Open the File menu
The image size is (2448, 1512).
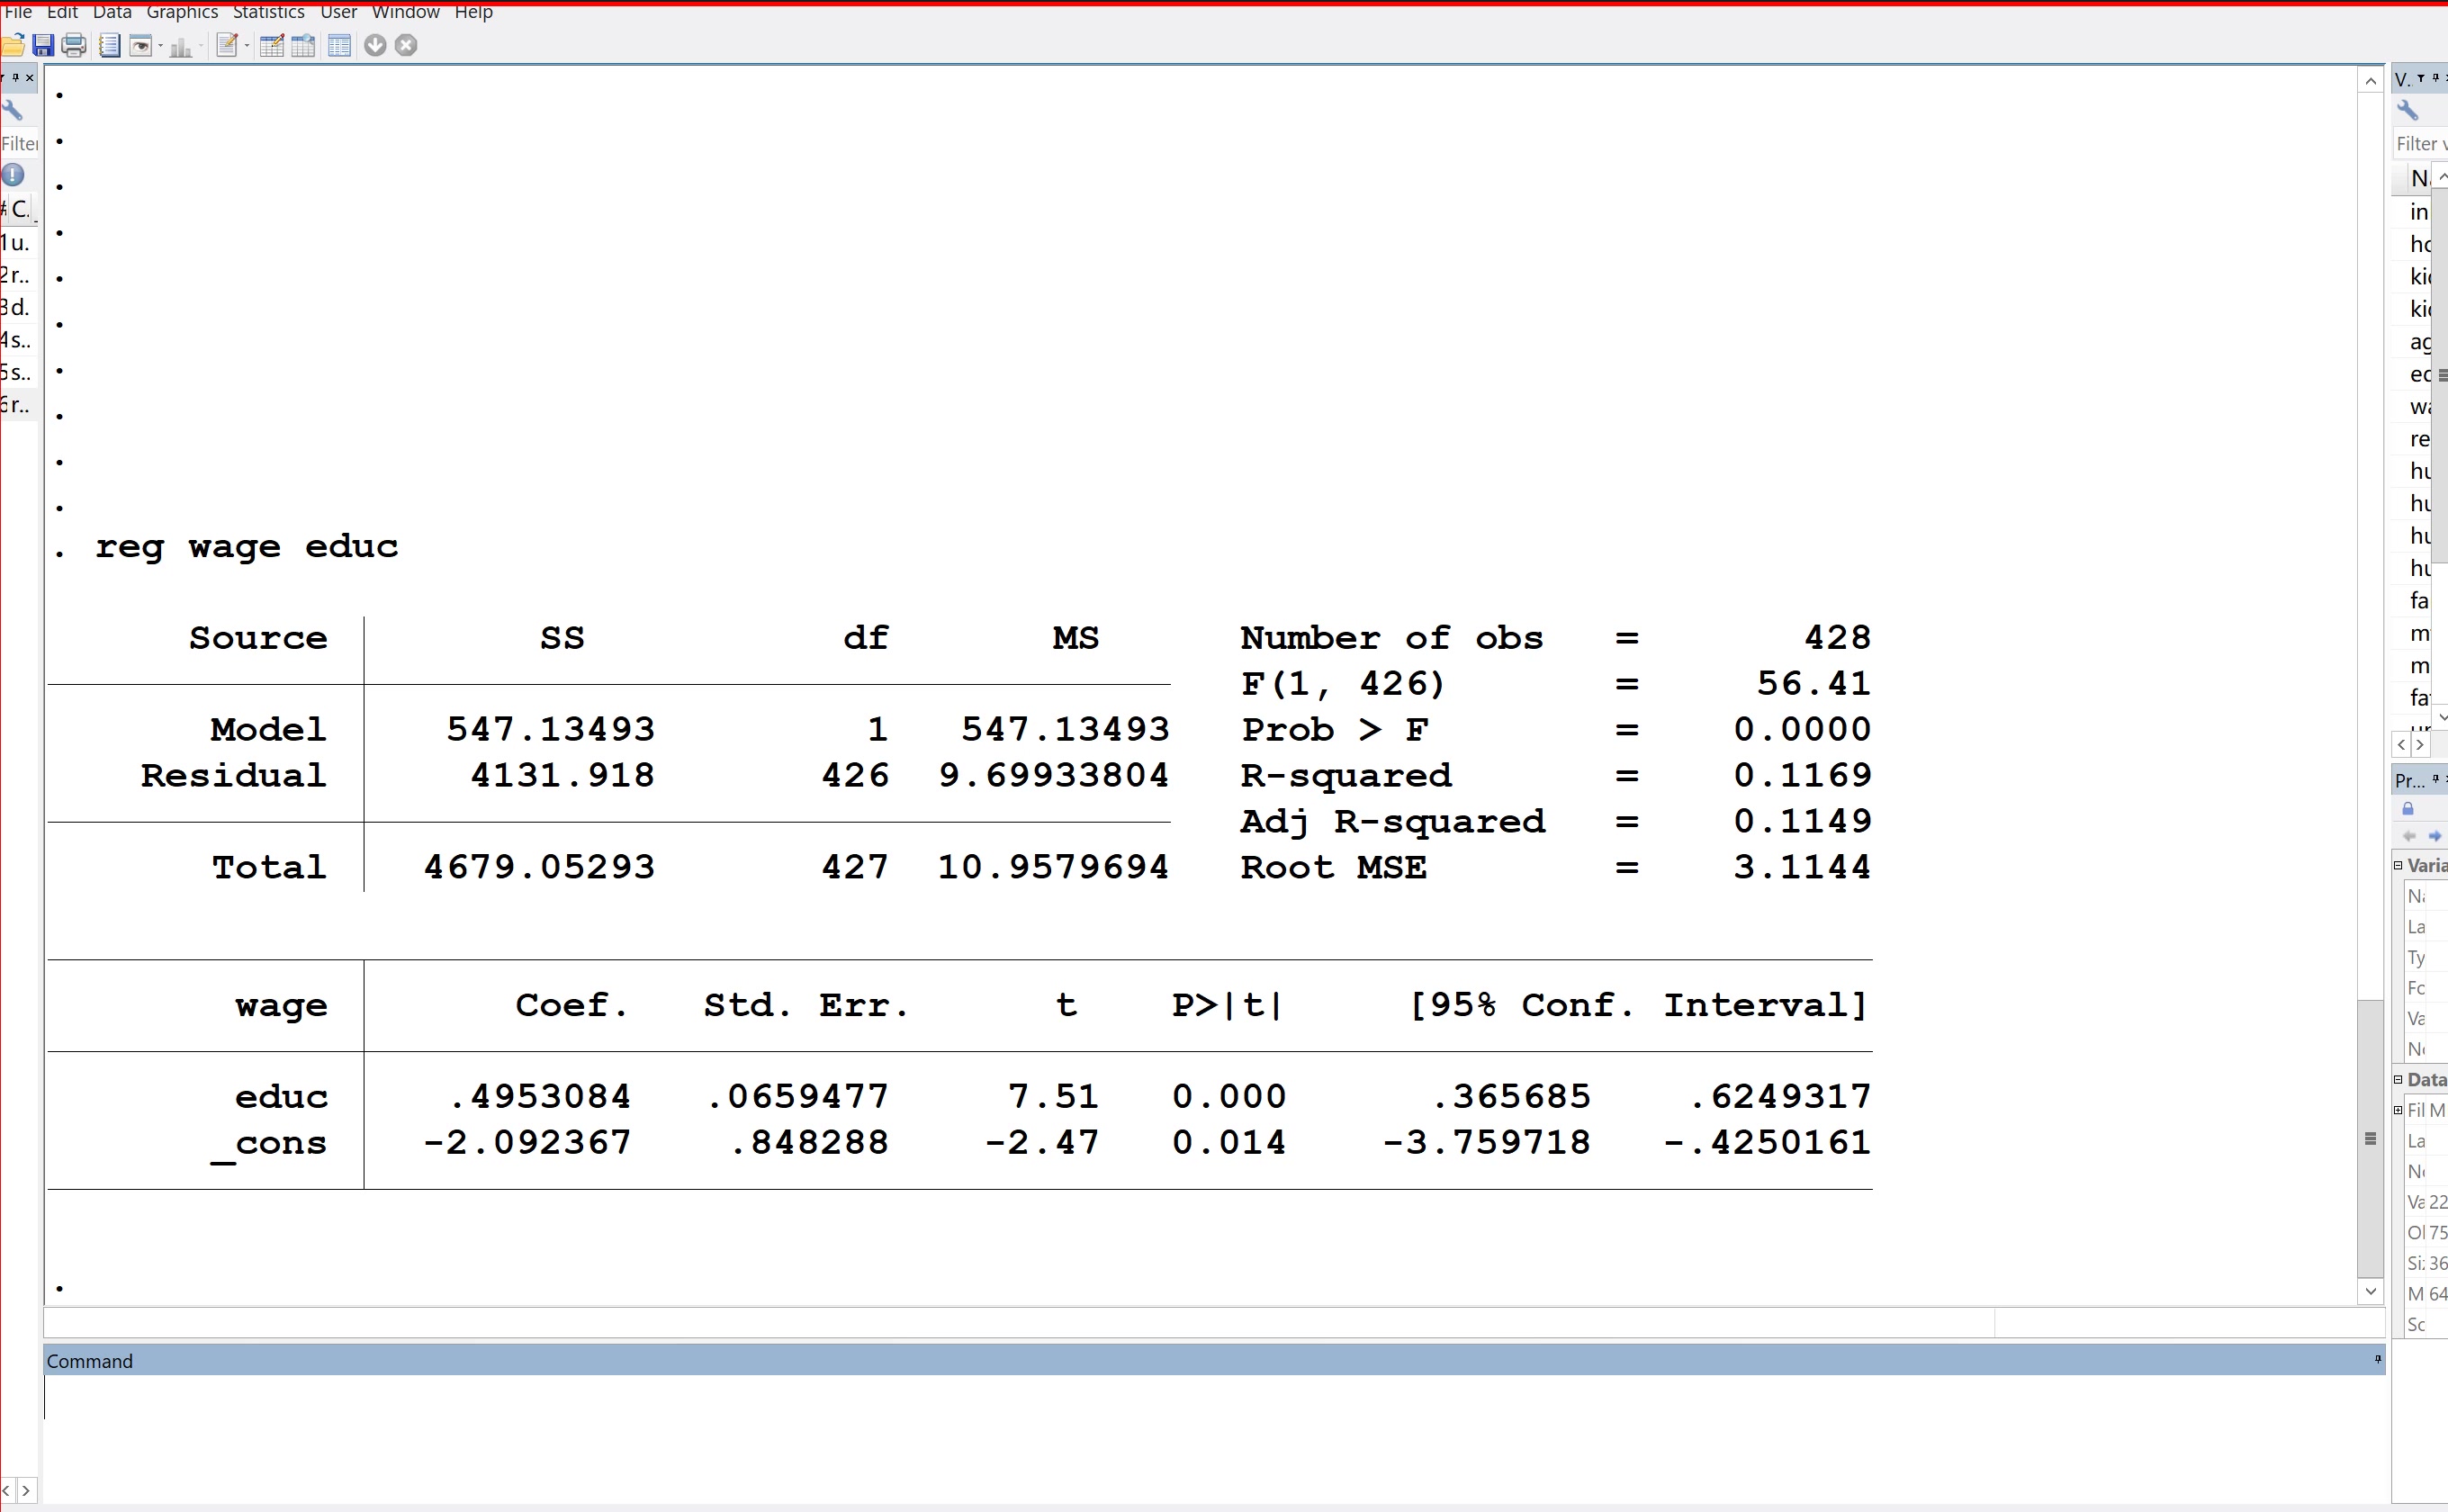(x=18, y=12)
